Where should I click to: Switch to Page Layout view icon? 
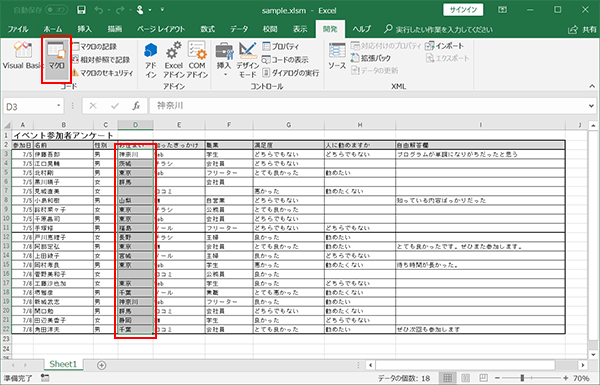pyautogui.click(x=466, y=378)
